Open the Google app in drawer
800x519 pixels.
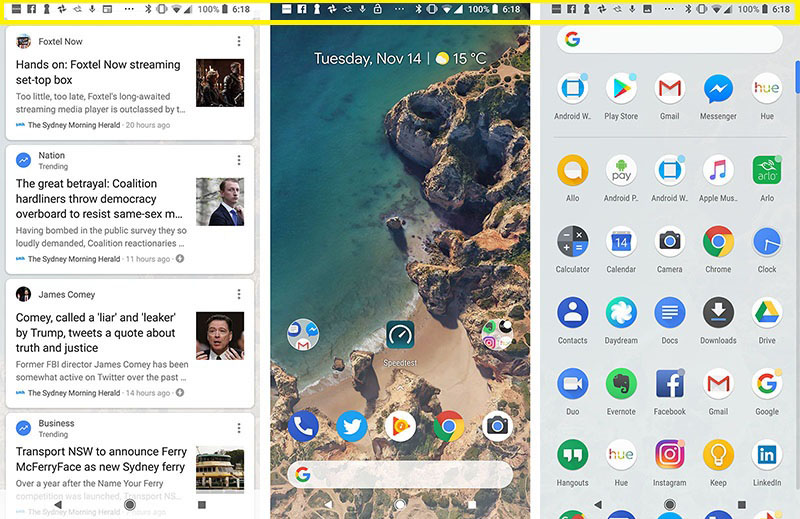(x=766, y=384)
